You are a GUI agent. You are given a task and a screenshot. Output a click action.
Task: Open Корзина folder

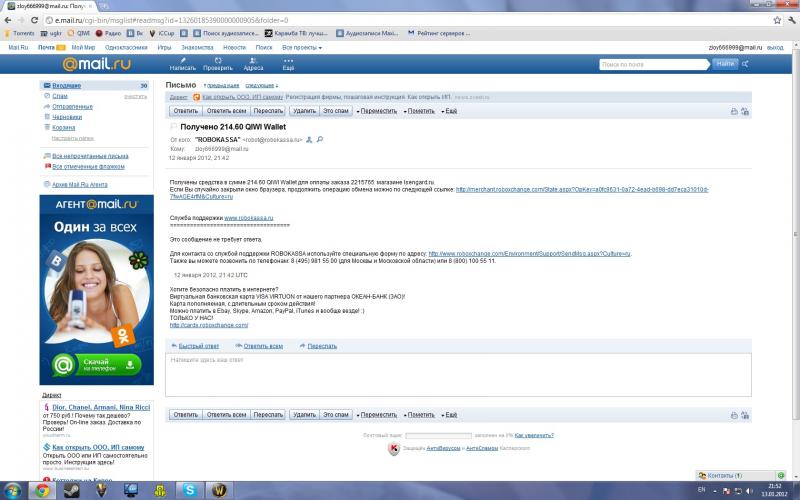click(x=63, y=128)
